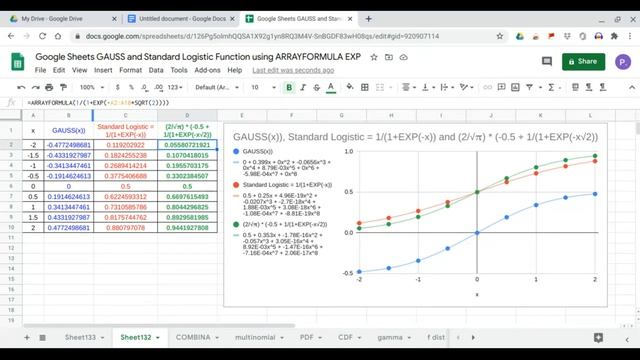Click the Print icon
640x360 pixels.
coord(49,87)
